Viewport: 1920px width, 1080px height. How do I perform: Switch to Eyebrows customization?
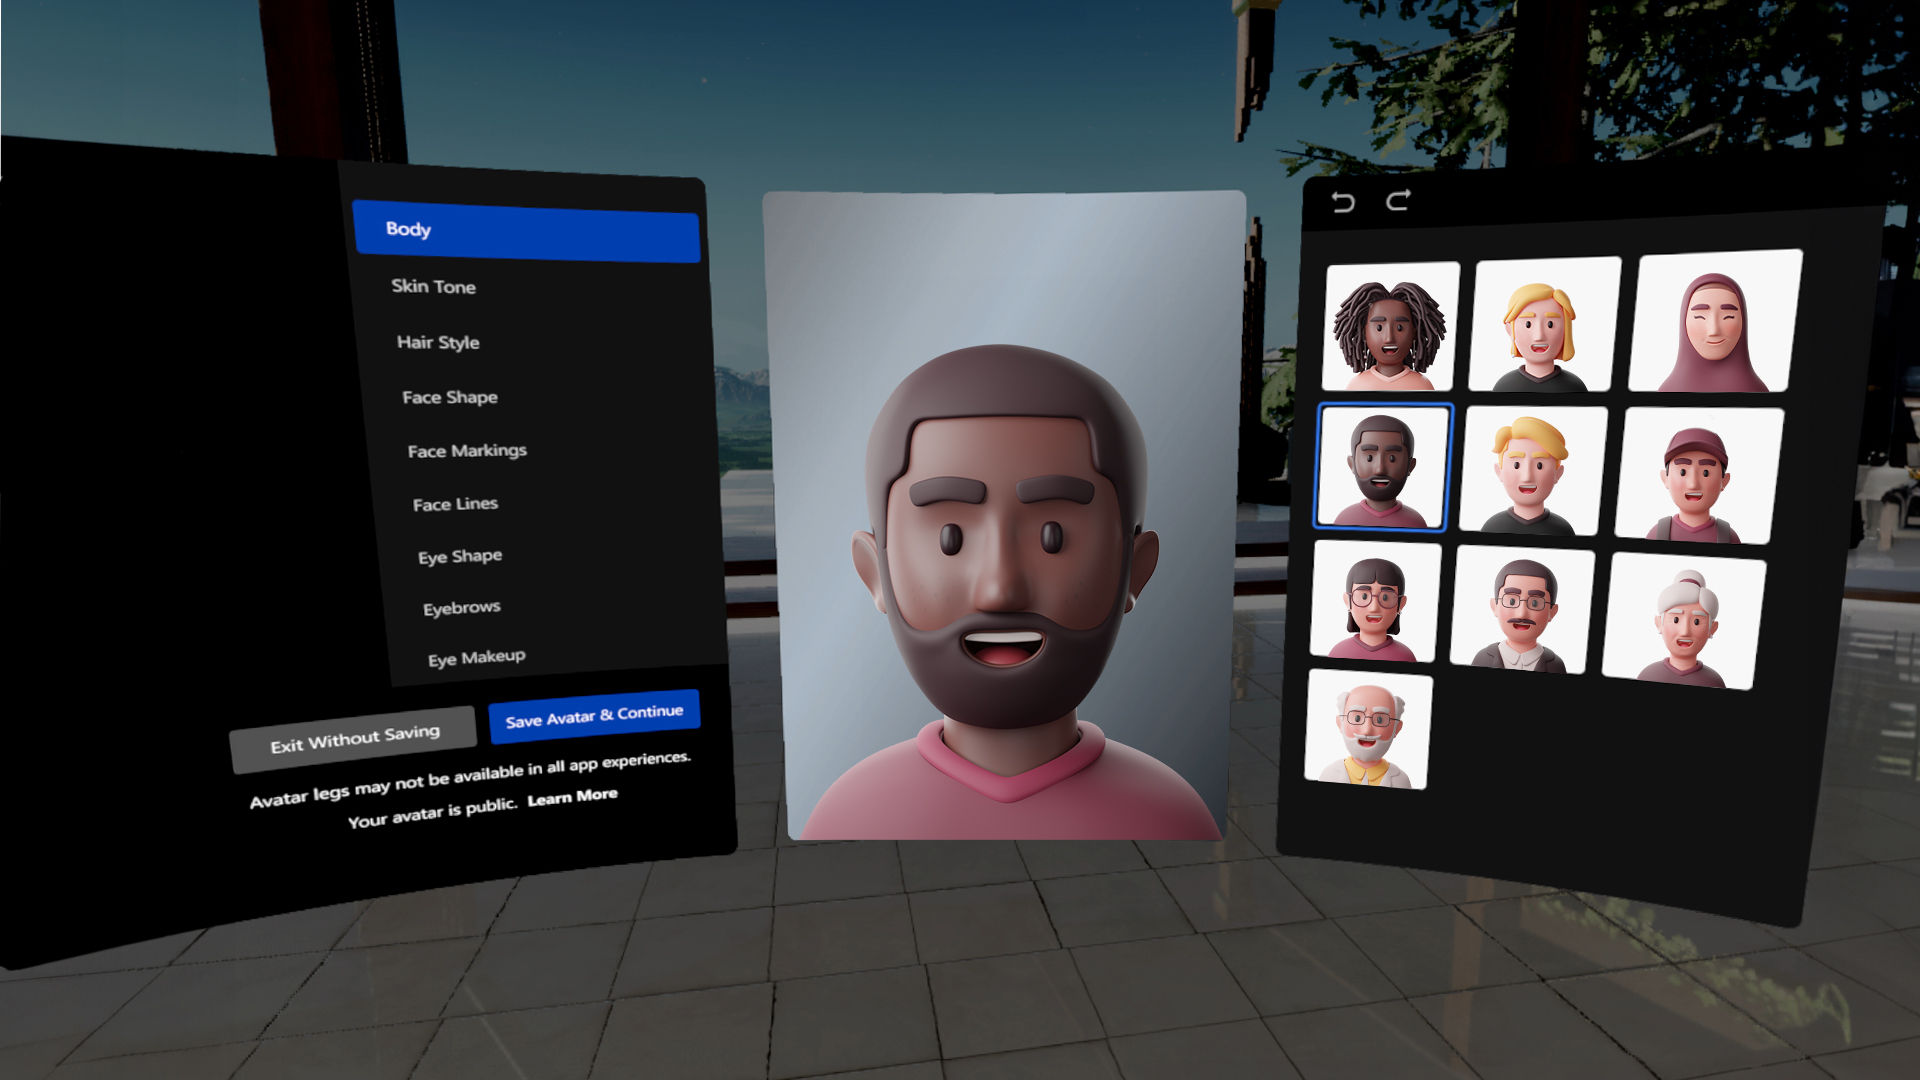pos(463,605)
